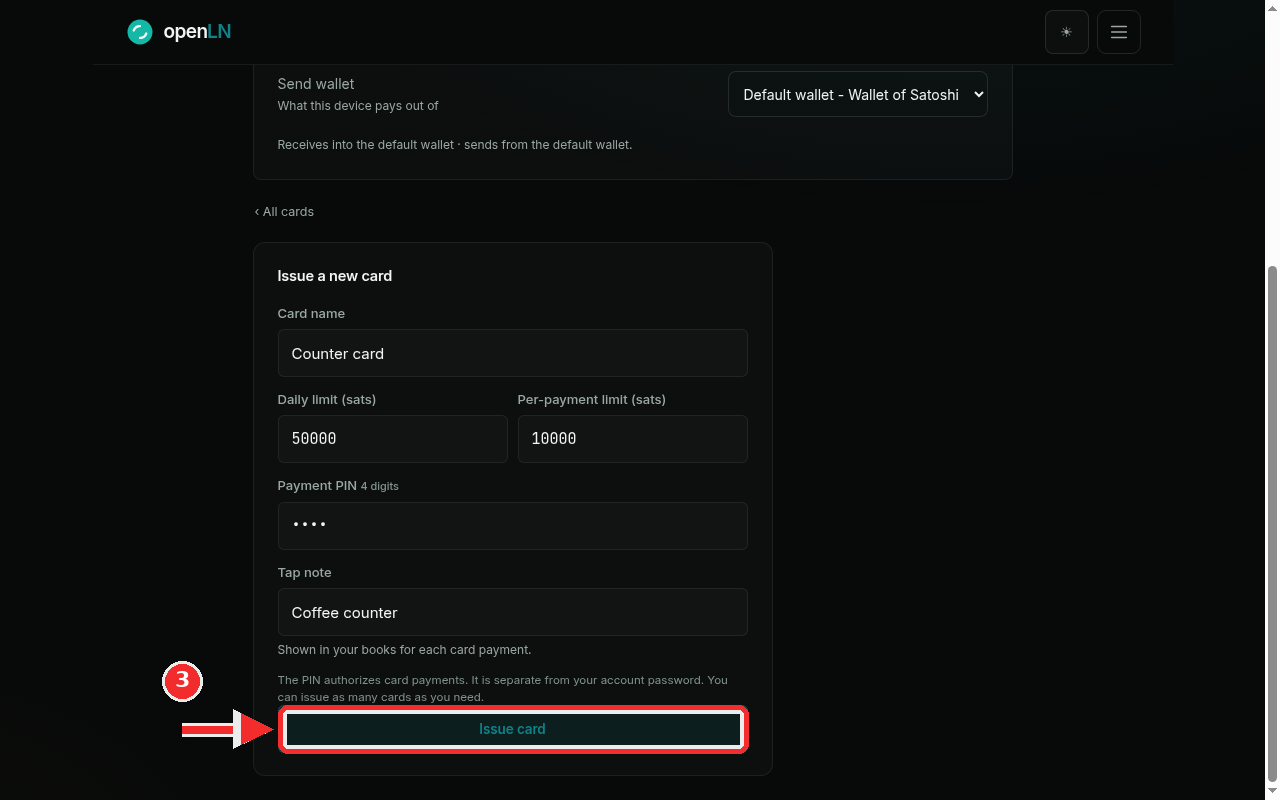
Task: Click the openLN brand name text
Action: pyautogui.click(x=197, y=32)
